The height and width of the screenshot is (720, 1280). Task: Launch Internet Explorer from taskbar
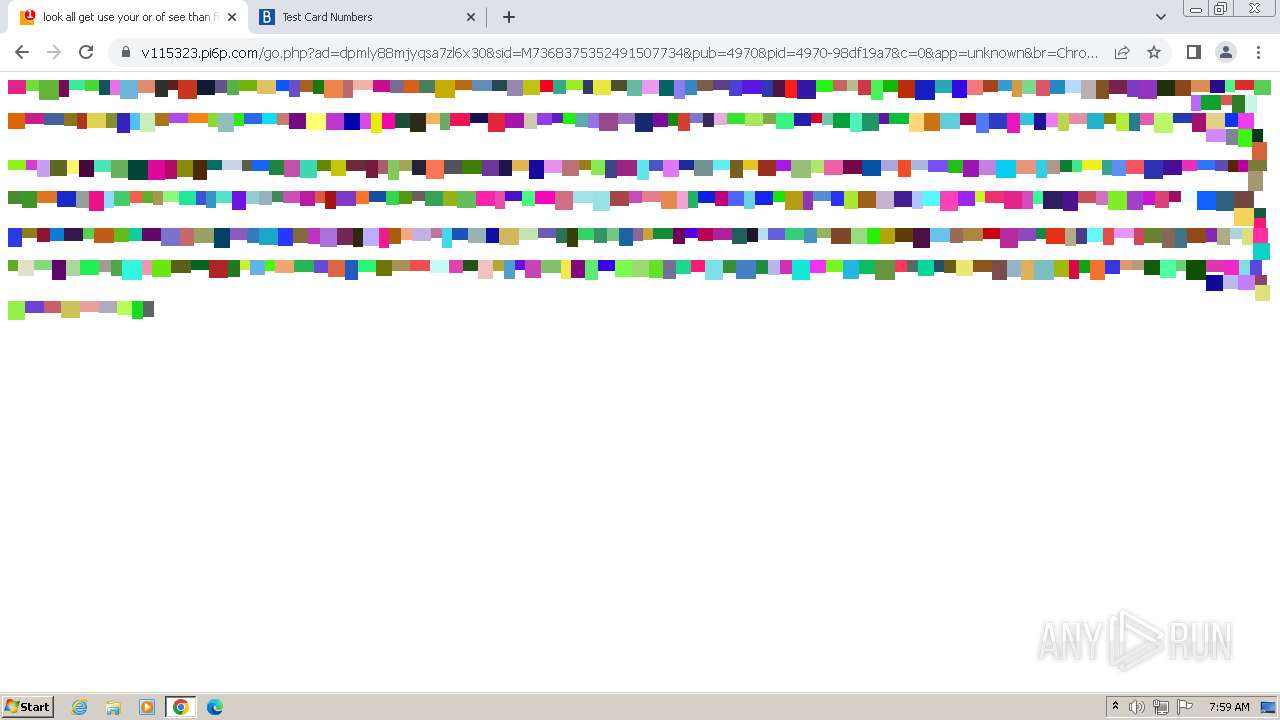click(80, 707)
